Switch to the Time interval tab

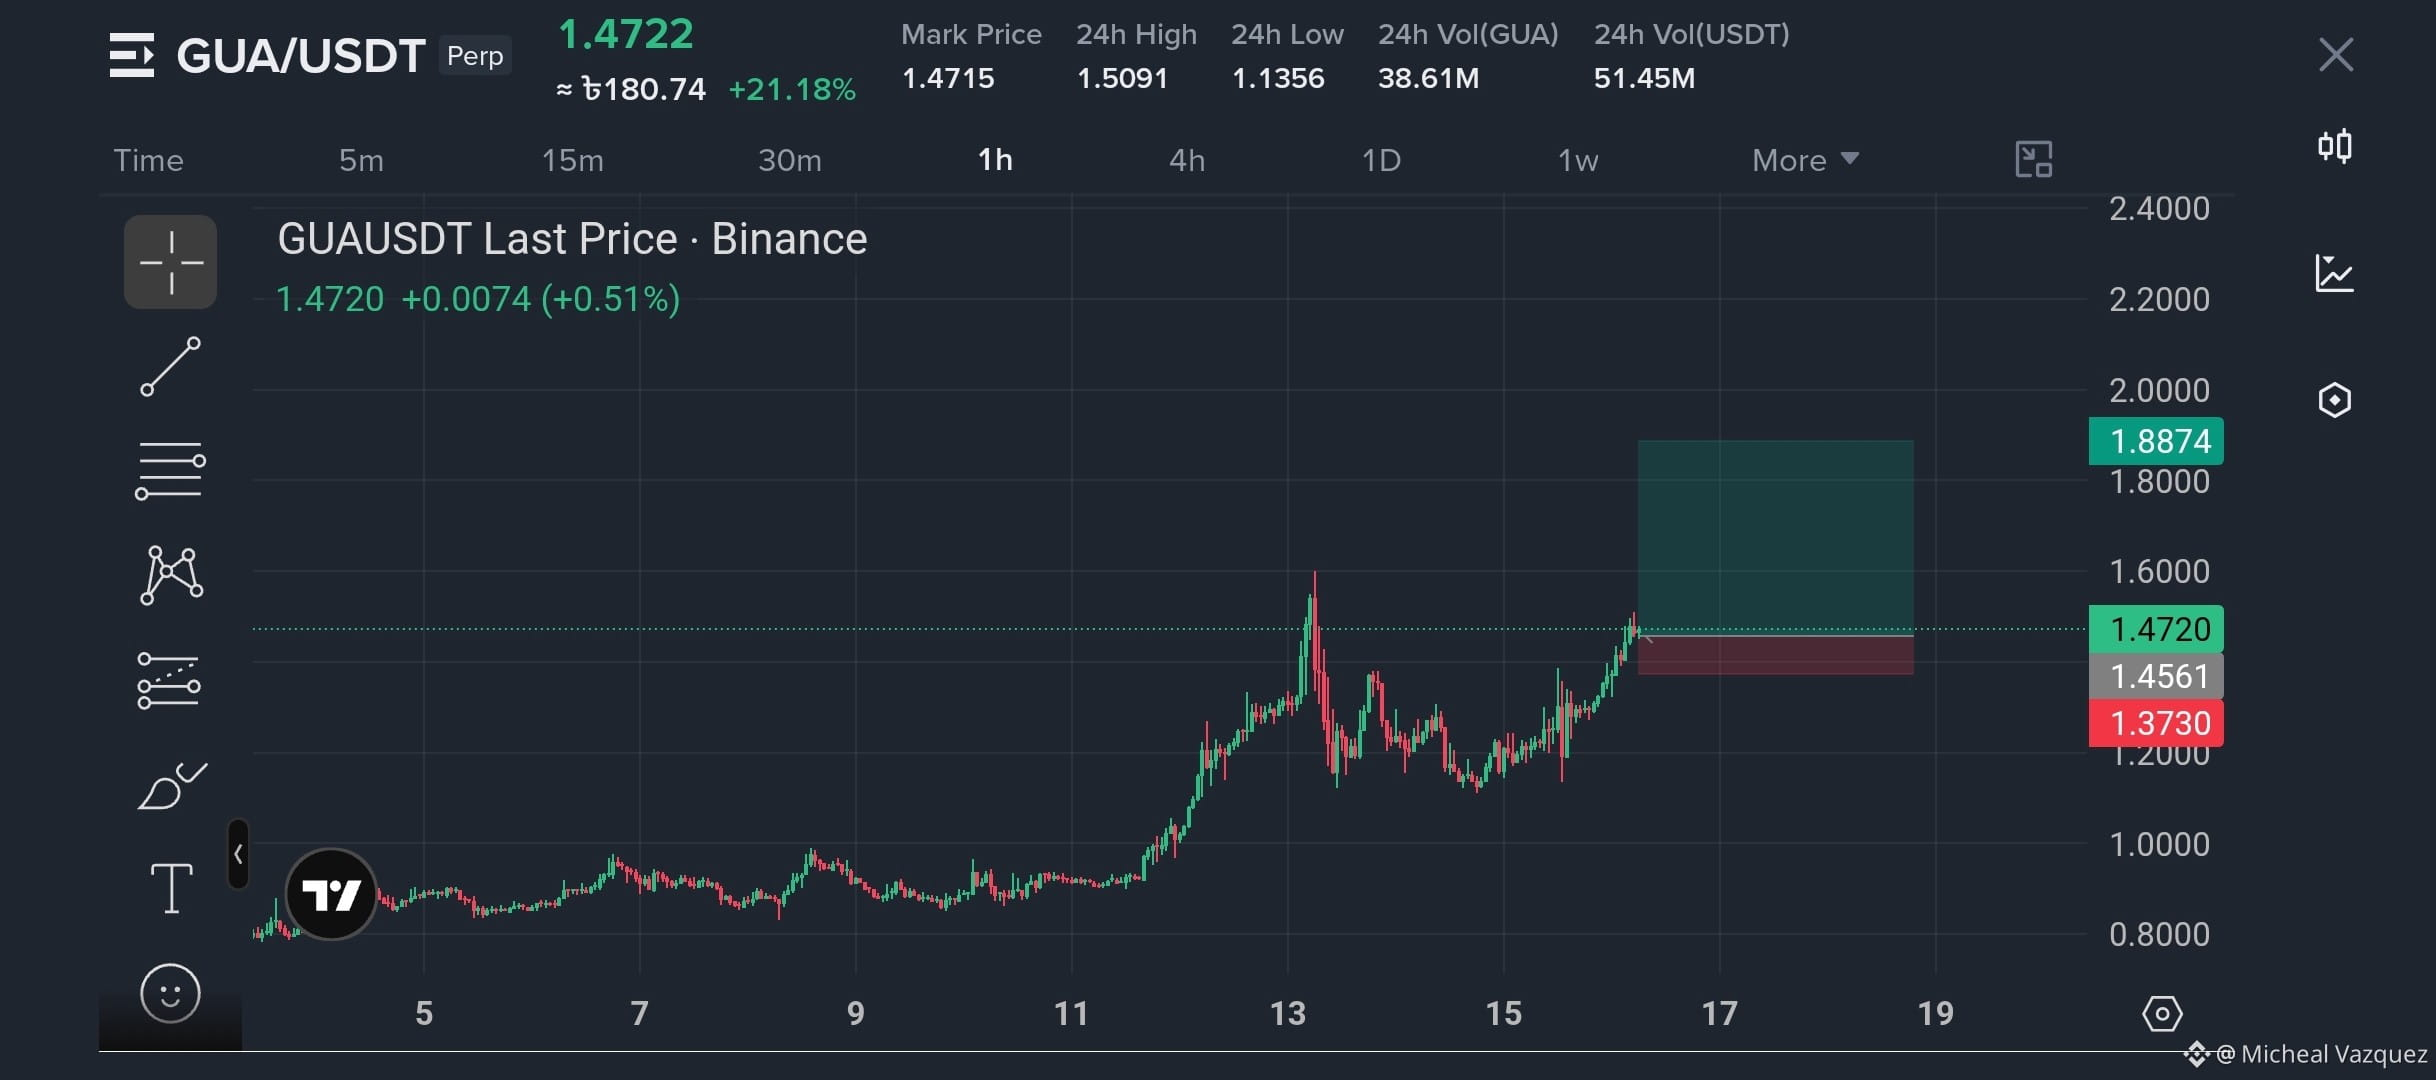tap(148, 160)
